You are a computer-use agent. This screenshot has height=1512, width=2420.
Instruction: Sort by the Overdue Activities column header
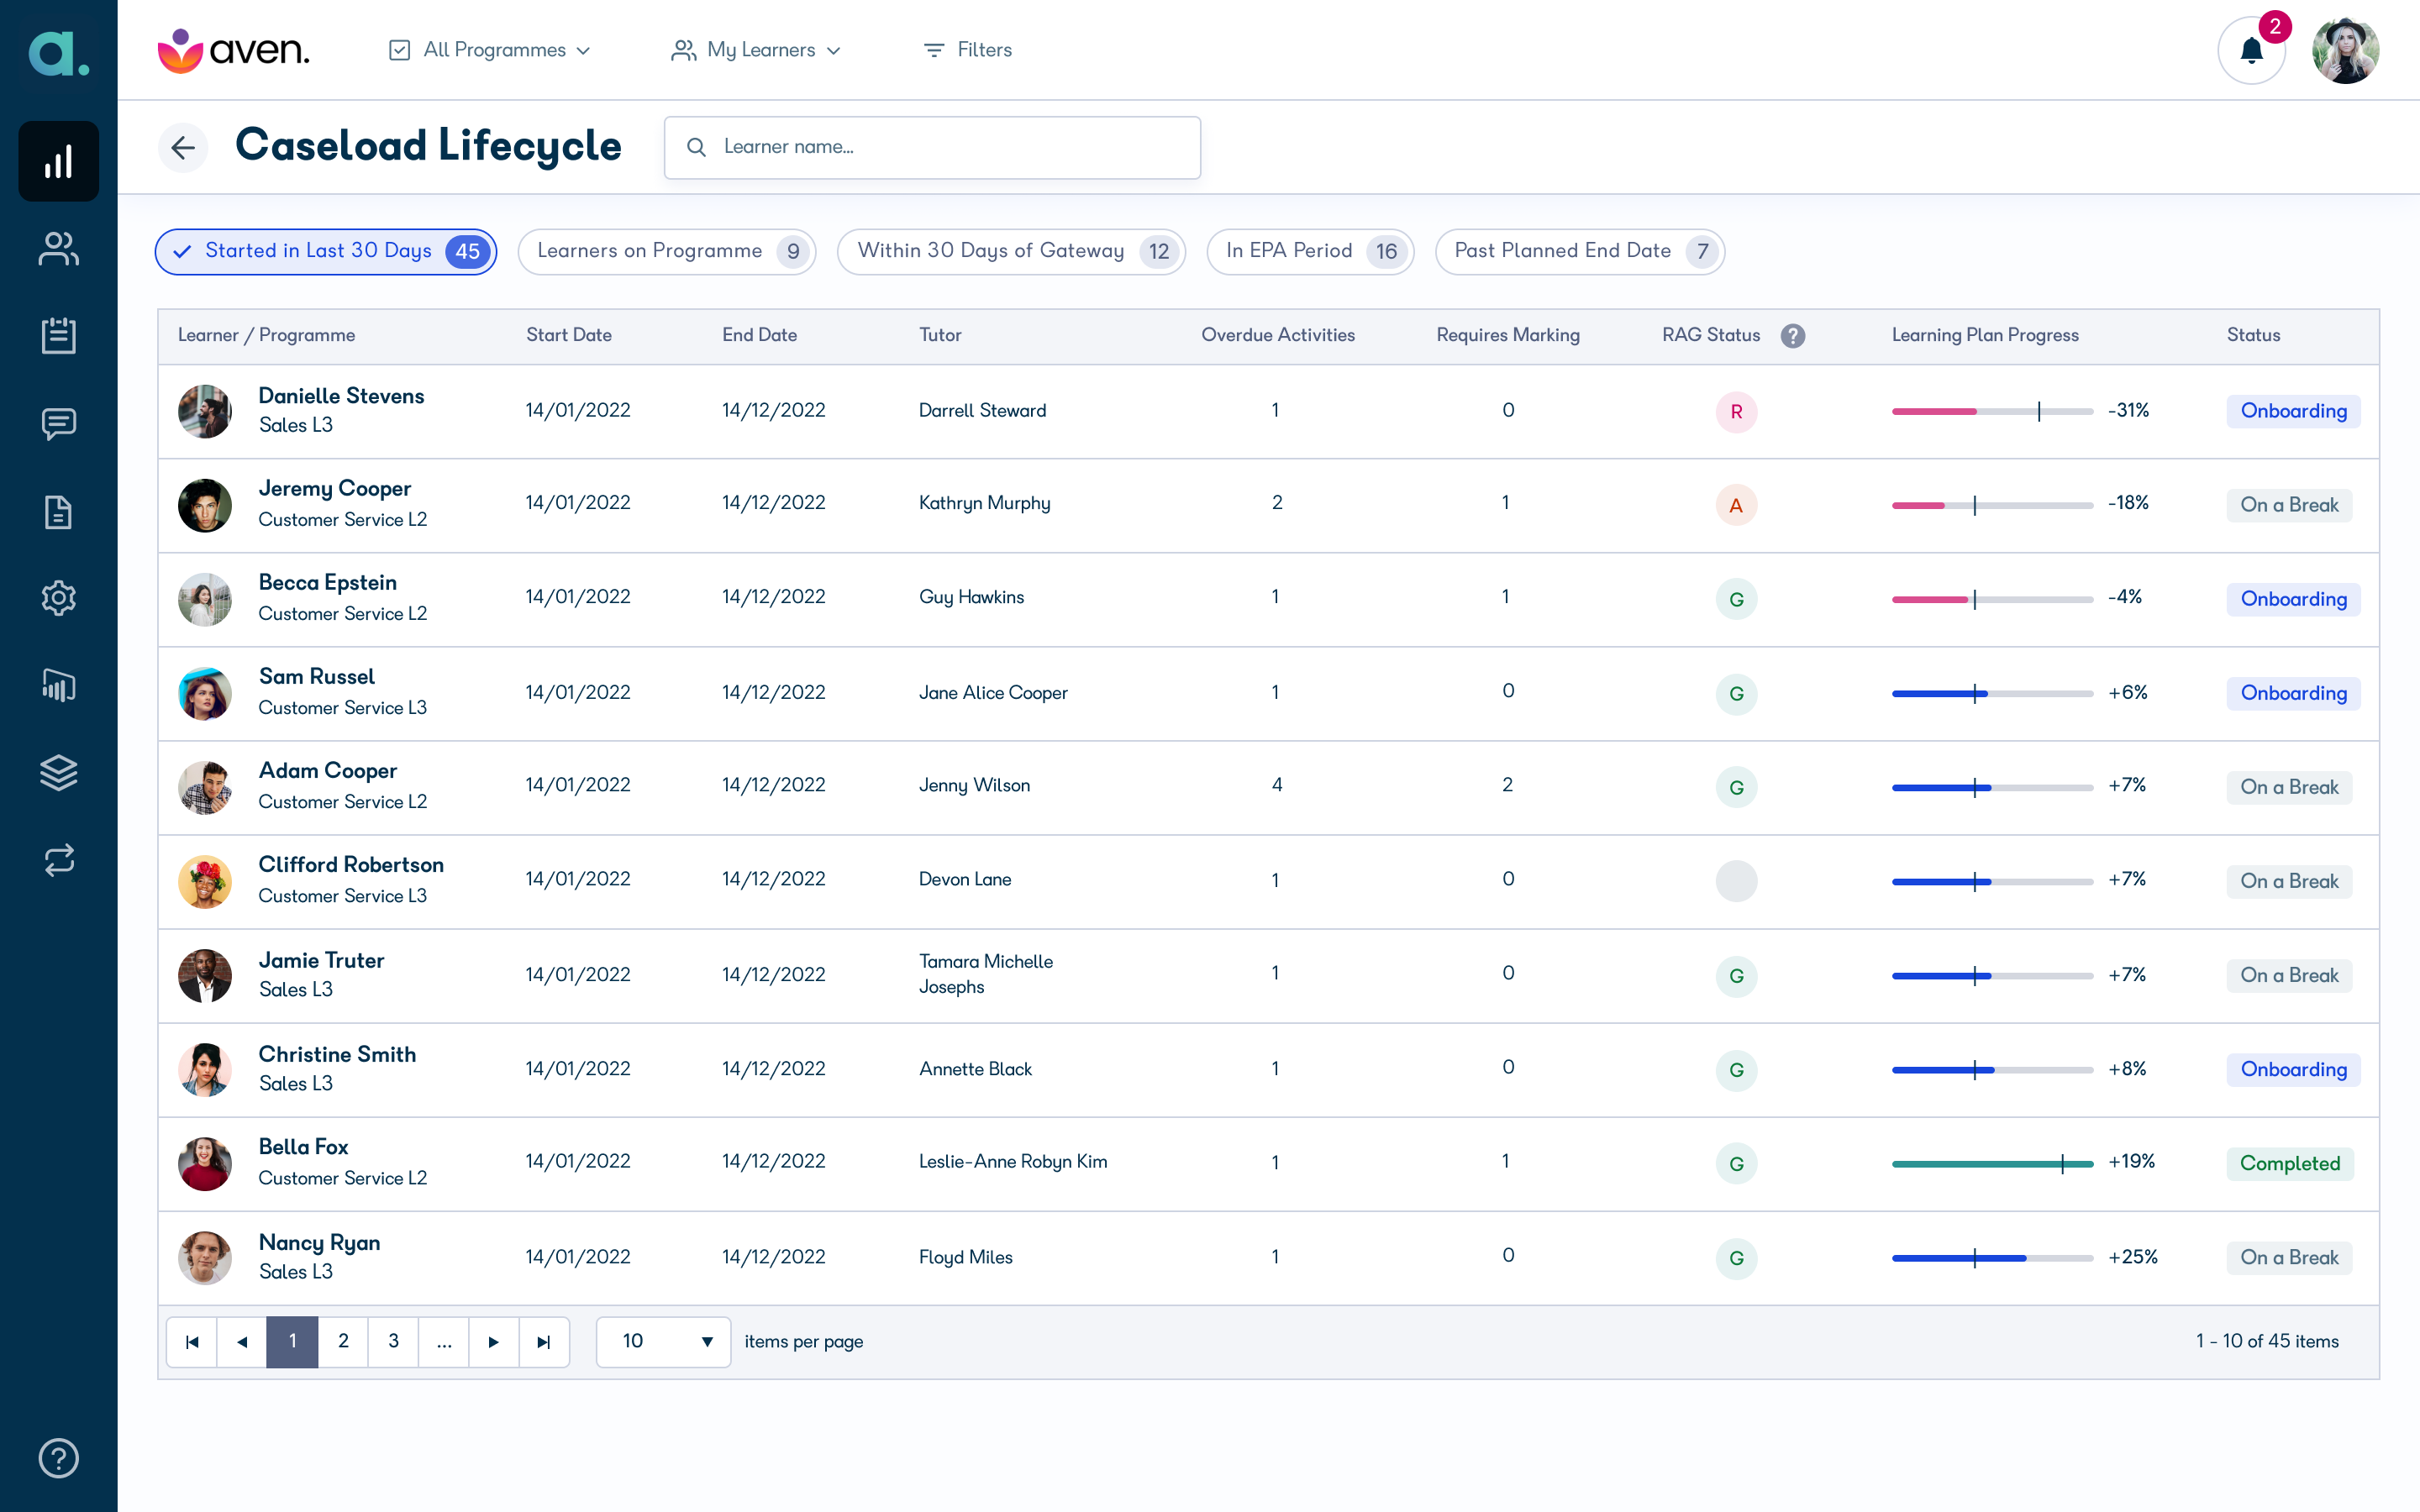(x=1277, y=335)
